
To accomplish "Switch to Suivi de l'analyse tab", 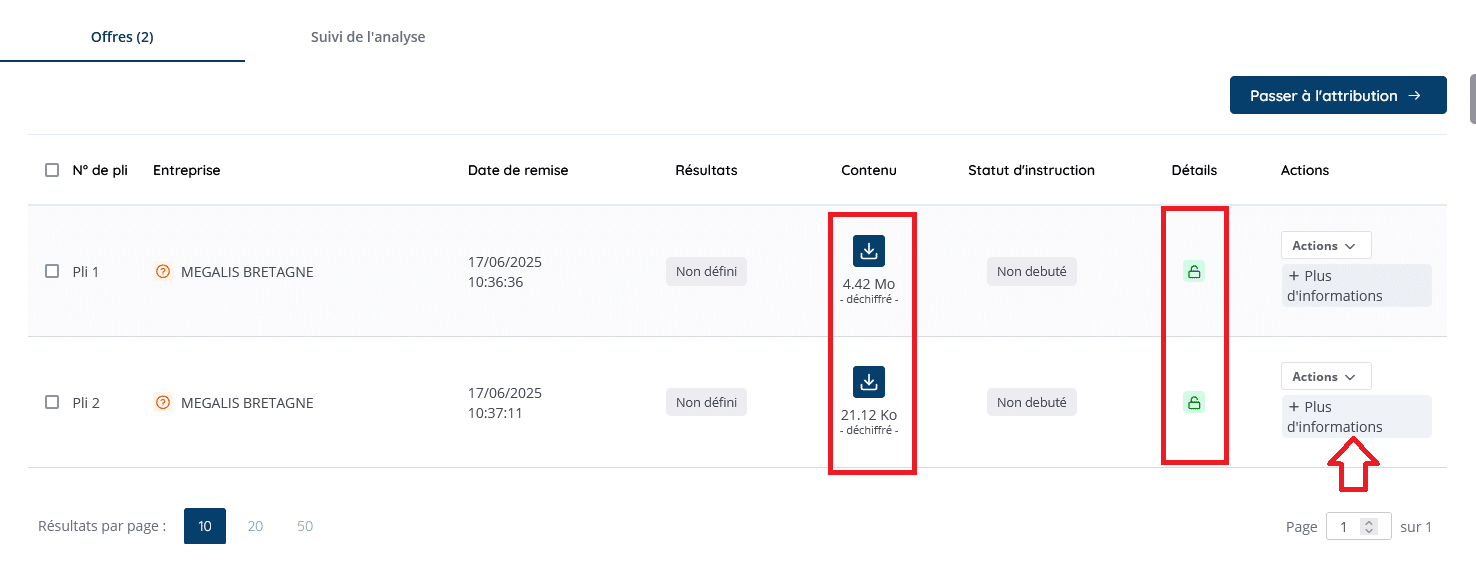I will click(368, 37).
